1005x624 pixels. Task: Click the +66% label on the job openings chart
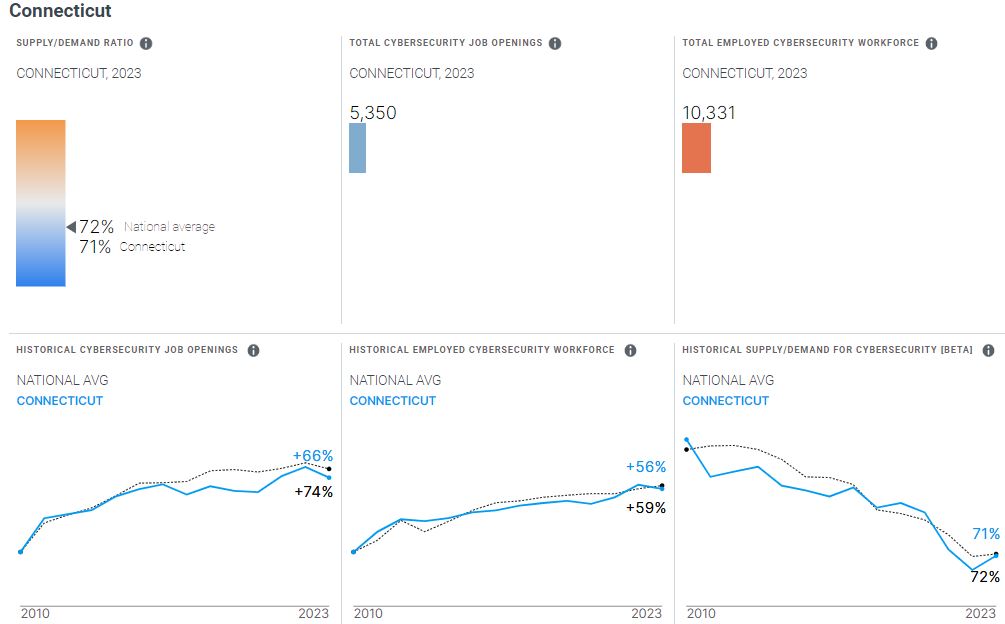tap(313, 456)
